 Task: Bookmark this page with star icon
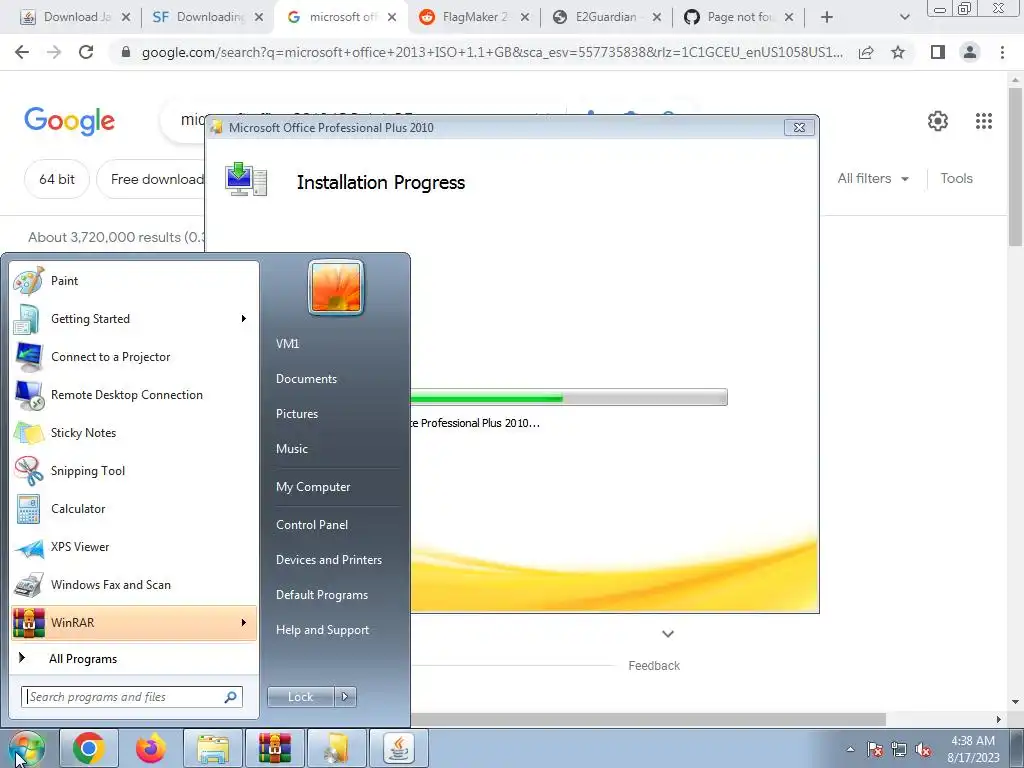(x=898, y=52)
